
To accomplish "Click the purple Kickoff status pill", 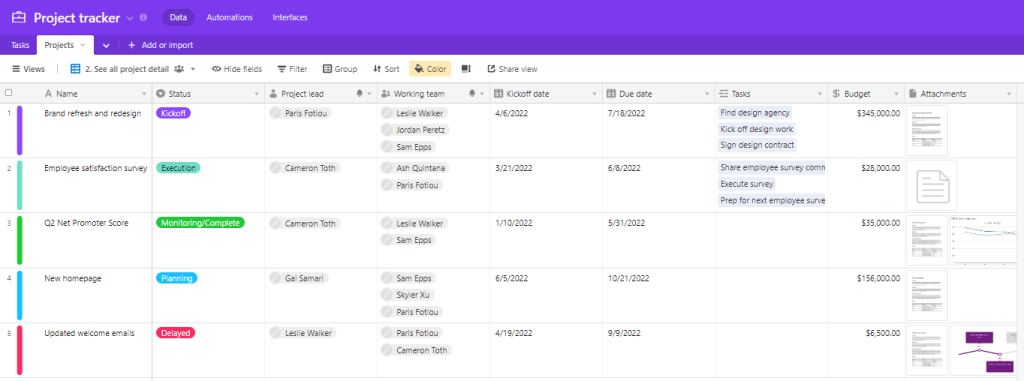I will pos(174,113).
